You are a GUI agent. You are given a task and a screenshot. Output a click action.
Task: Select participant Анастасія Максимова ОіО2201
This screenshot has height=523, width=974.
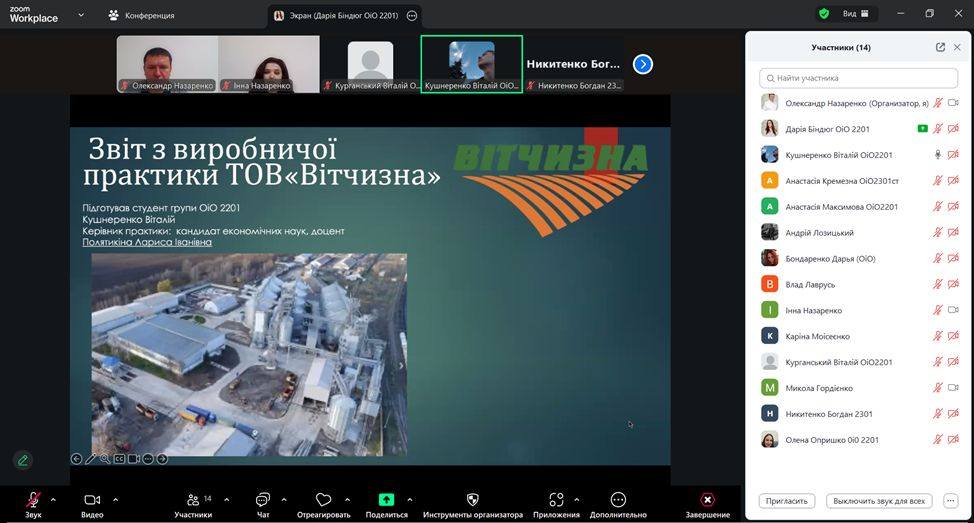(860, 207)
